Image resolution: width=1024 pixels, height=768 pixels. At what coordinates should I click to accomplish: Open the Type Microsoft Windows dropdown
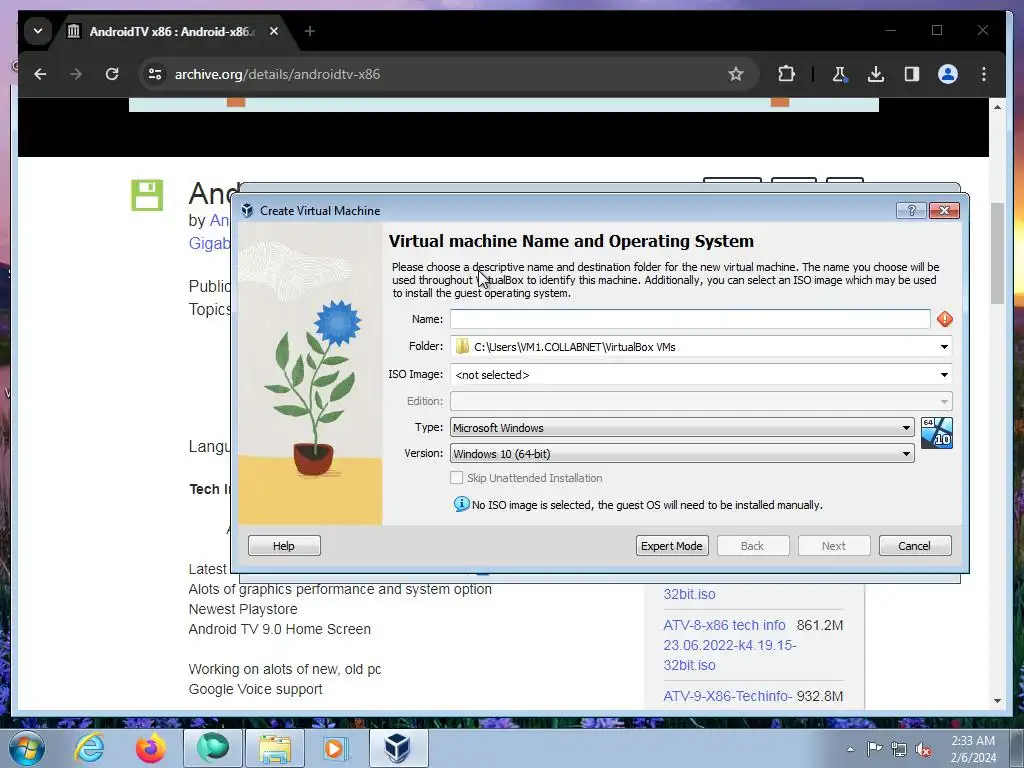(x=682, y=428)
